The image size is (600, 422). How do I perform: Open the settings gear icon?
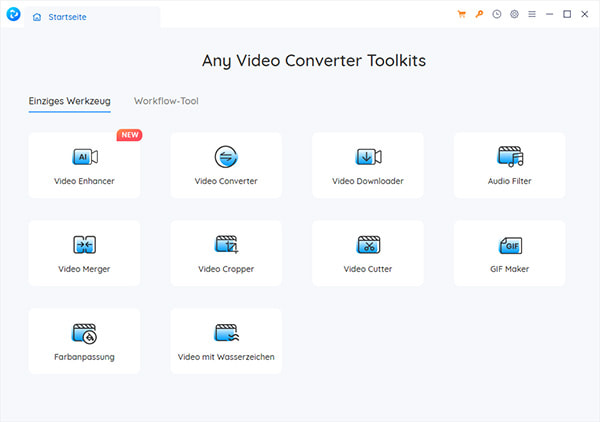(514, 14)
